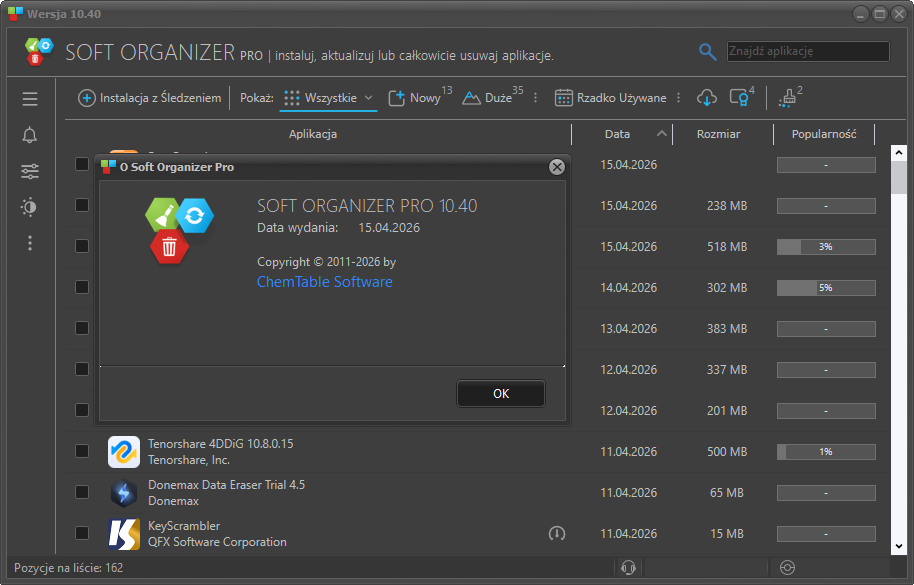
Task: Check the checkbox of the 238 MB row
Action: (82, 205)
